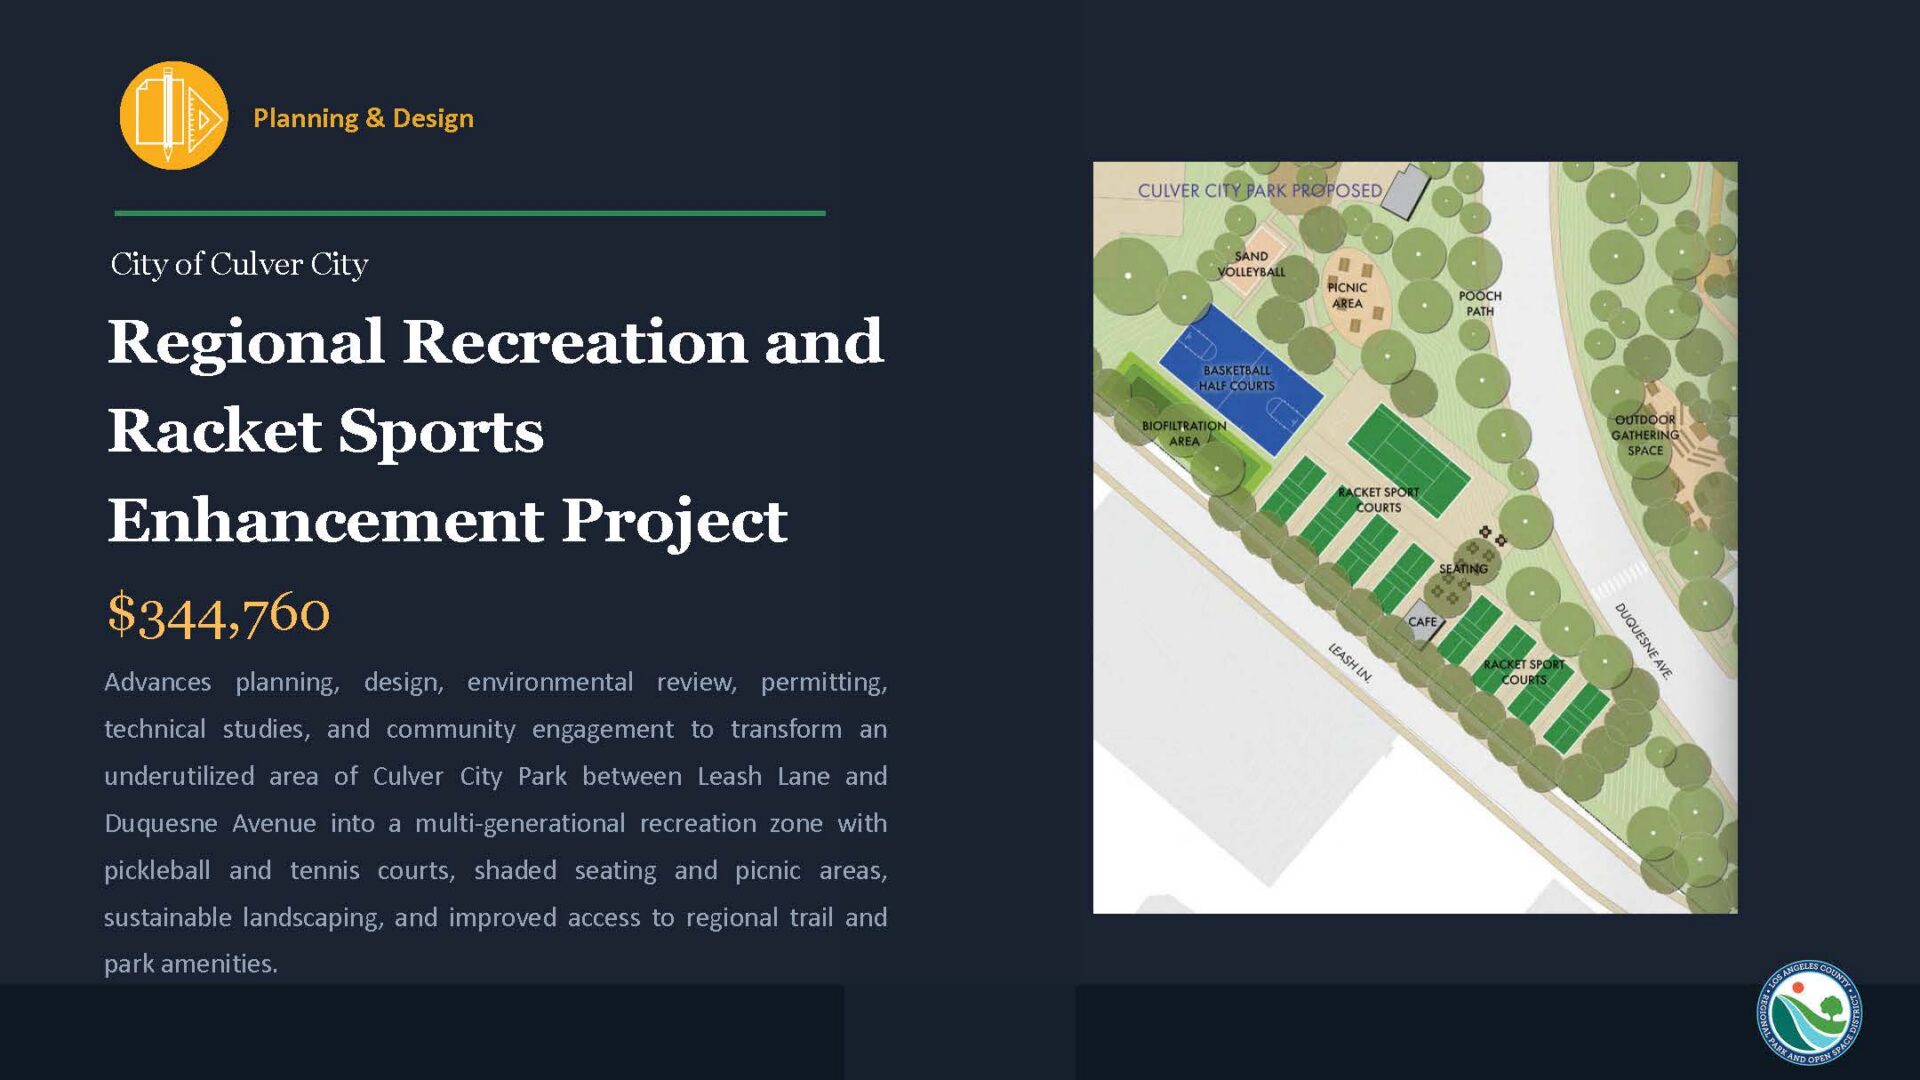Click the City of Culver City subtitle
The width and height of the screenshot is (1920, 1080).
click(239, 264)
